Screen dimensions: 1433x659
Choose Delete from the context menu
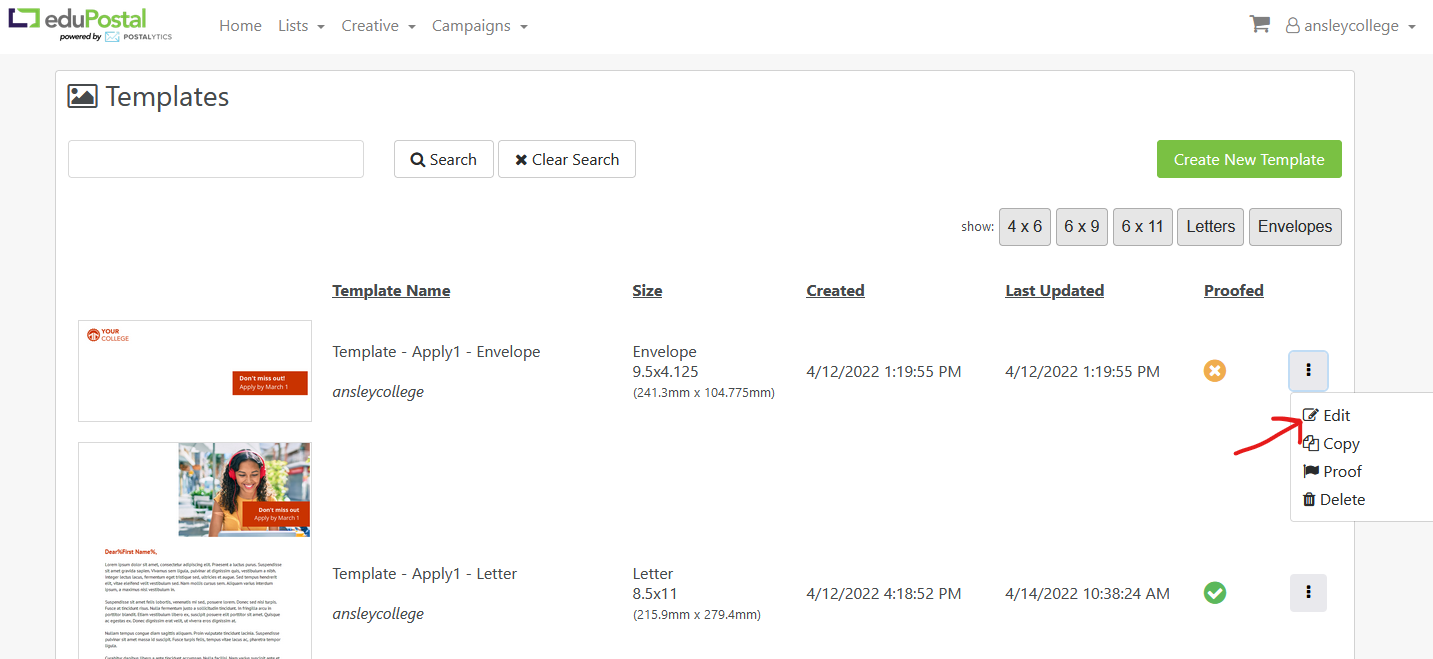(1333, 499)
